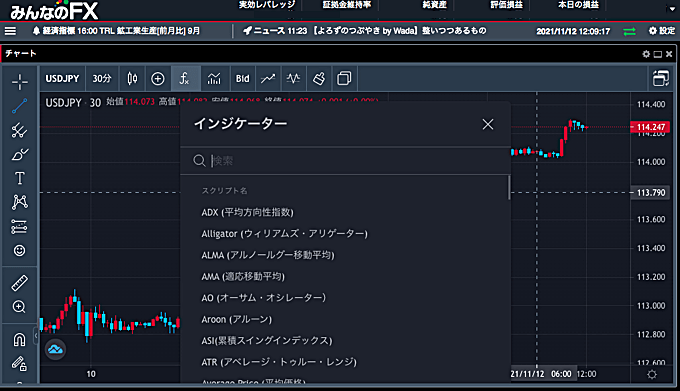Click the chart window pop-out icon
Screen dimensions: 680x391
(x=660, y=78)
